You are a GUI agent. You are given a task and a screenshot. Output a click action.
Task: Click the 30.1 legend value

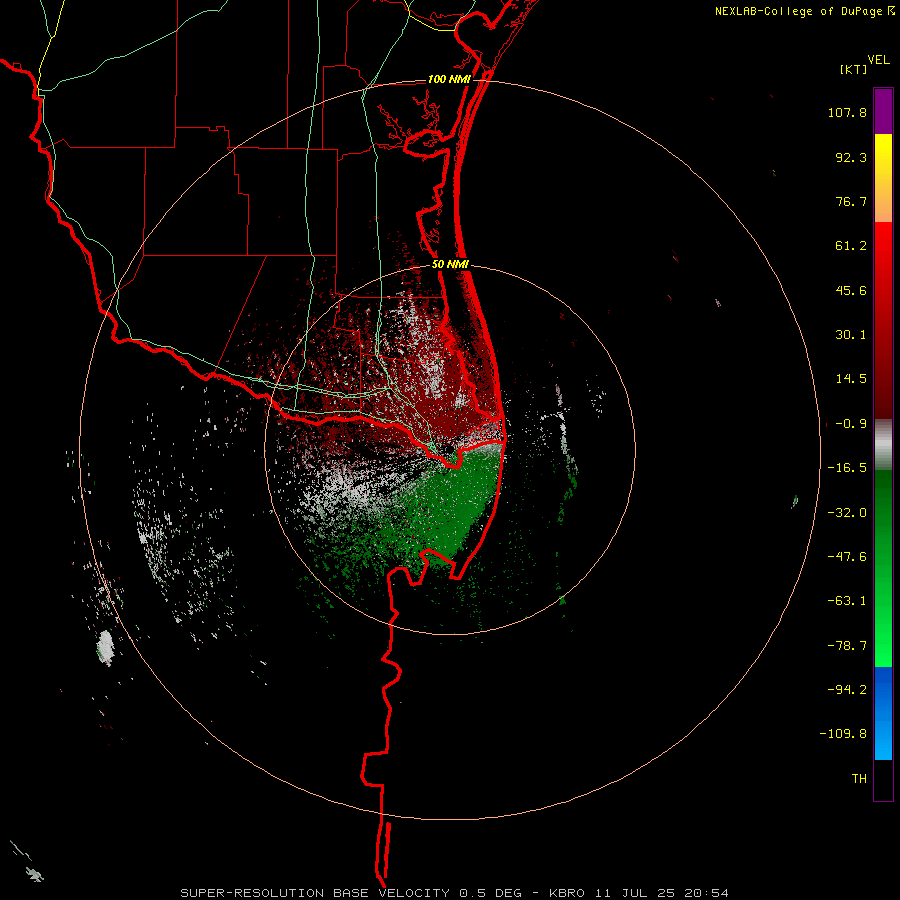[851, 335]
